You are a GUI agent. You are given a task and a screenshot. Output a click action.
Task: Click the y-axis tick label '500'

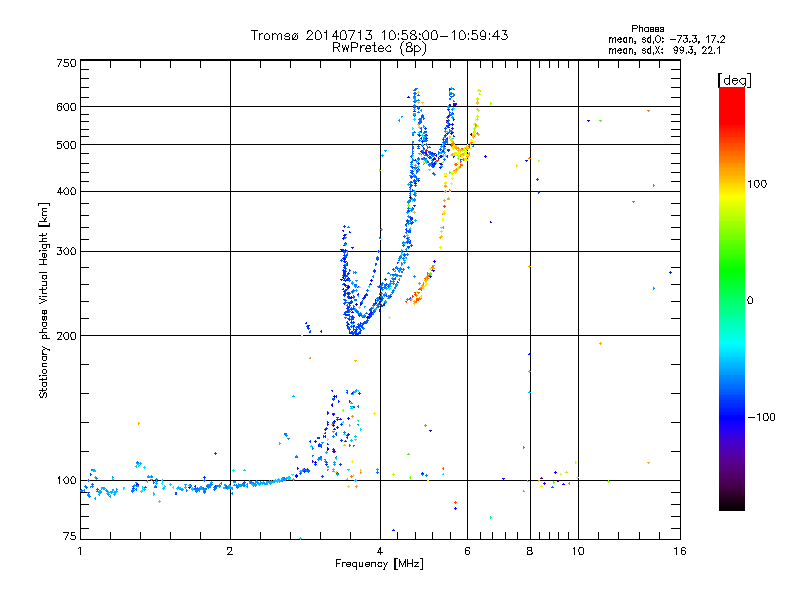66,145
